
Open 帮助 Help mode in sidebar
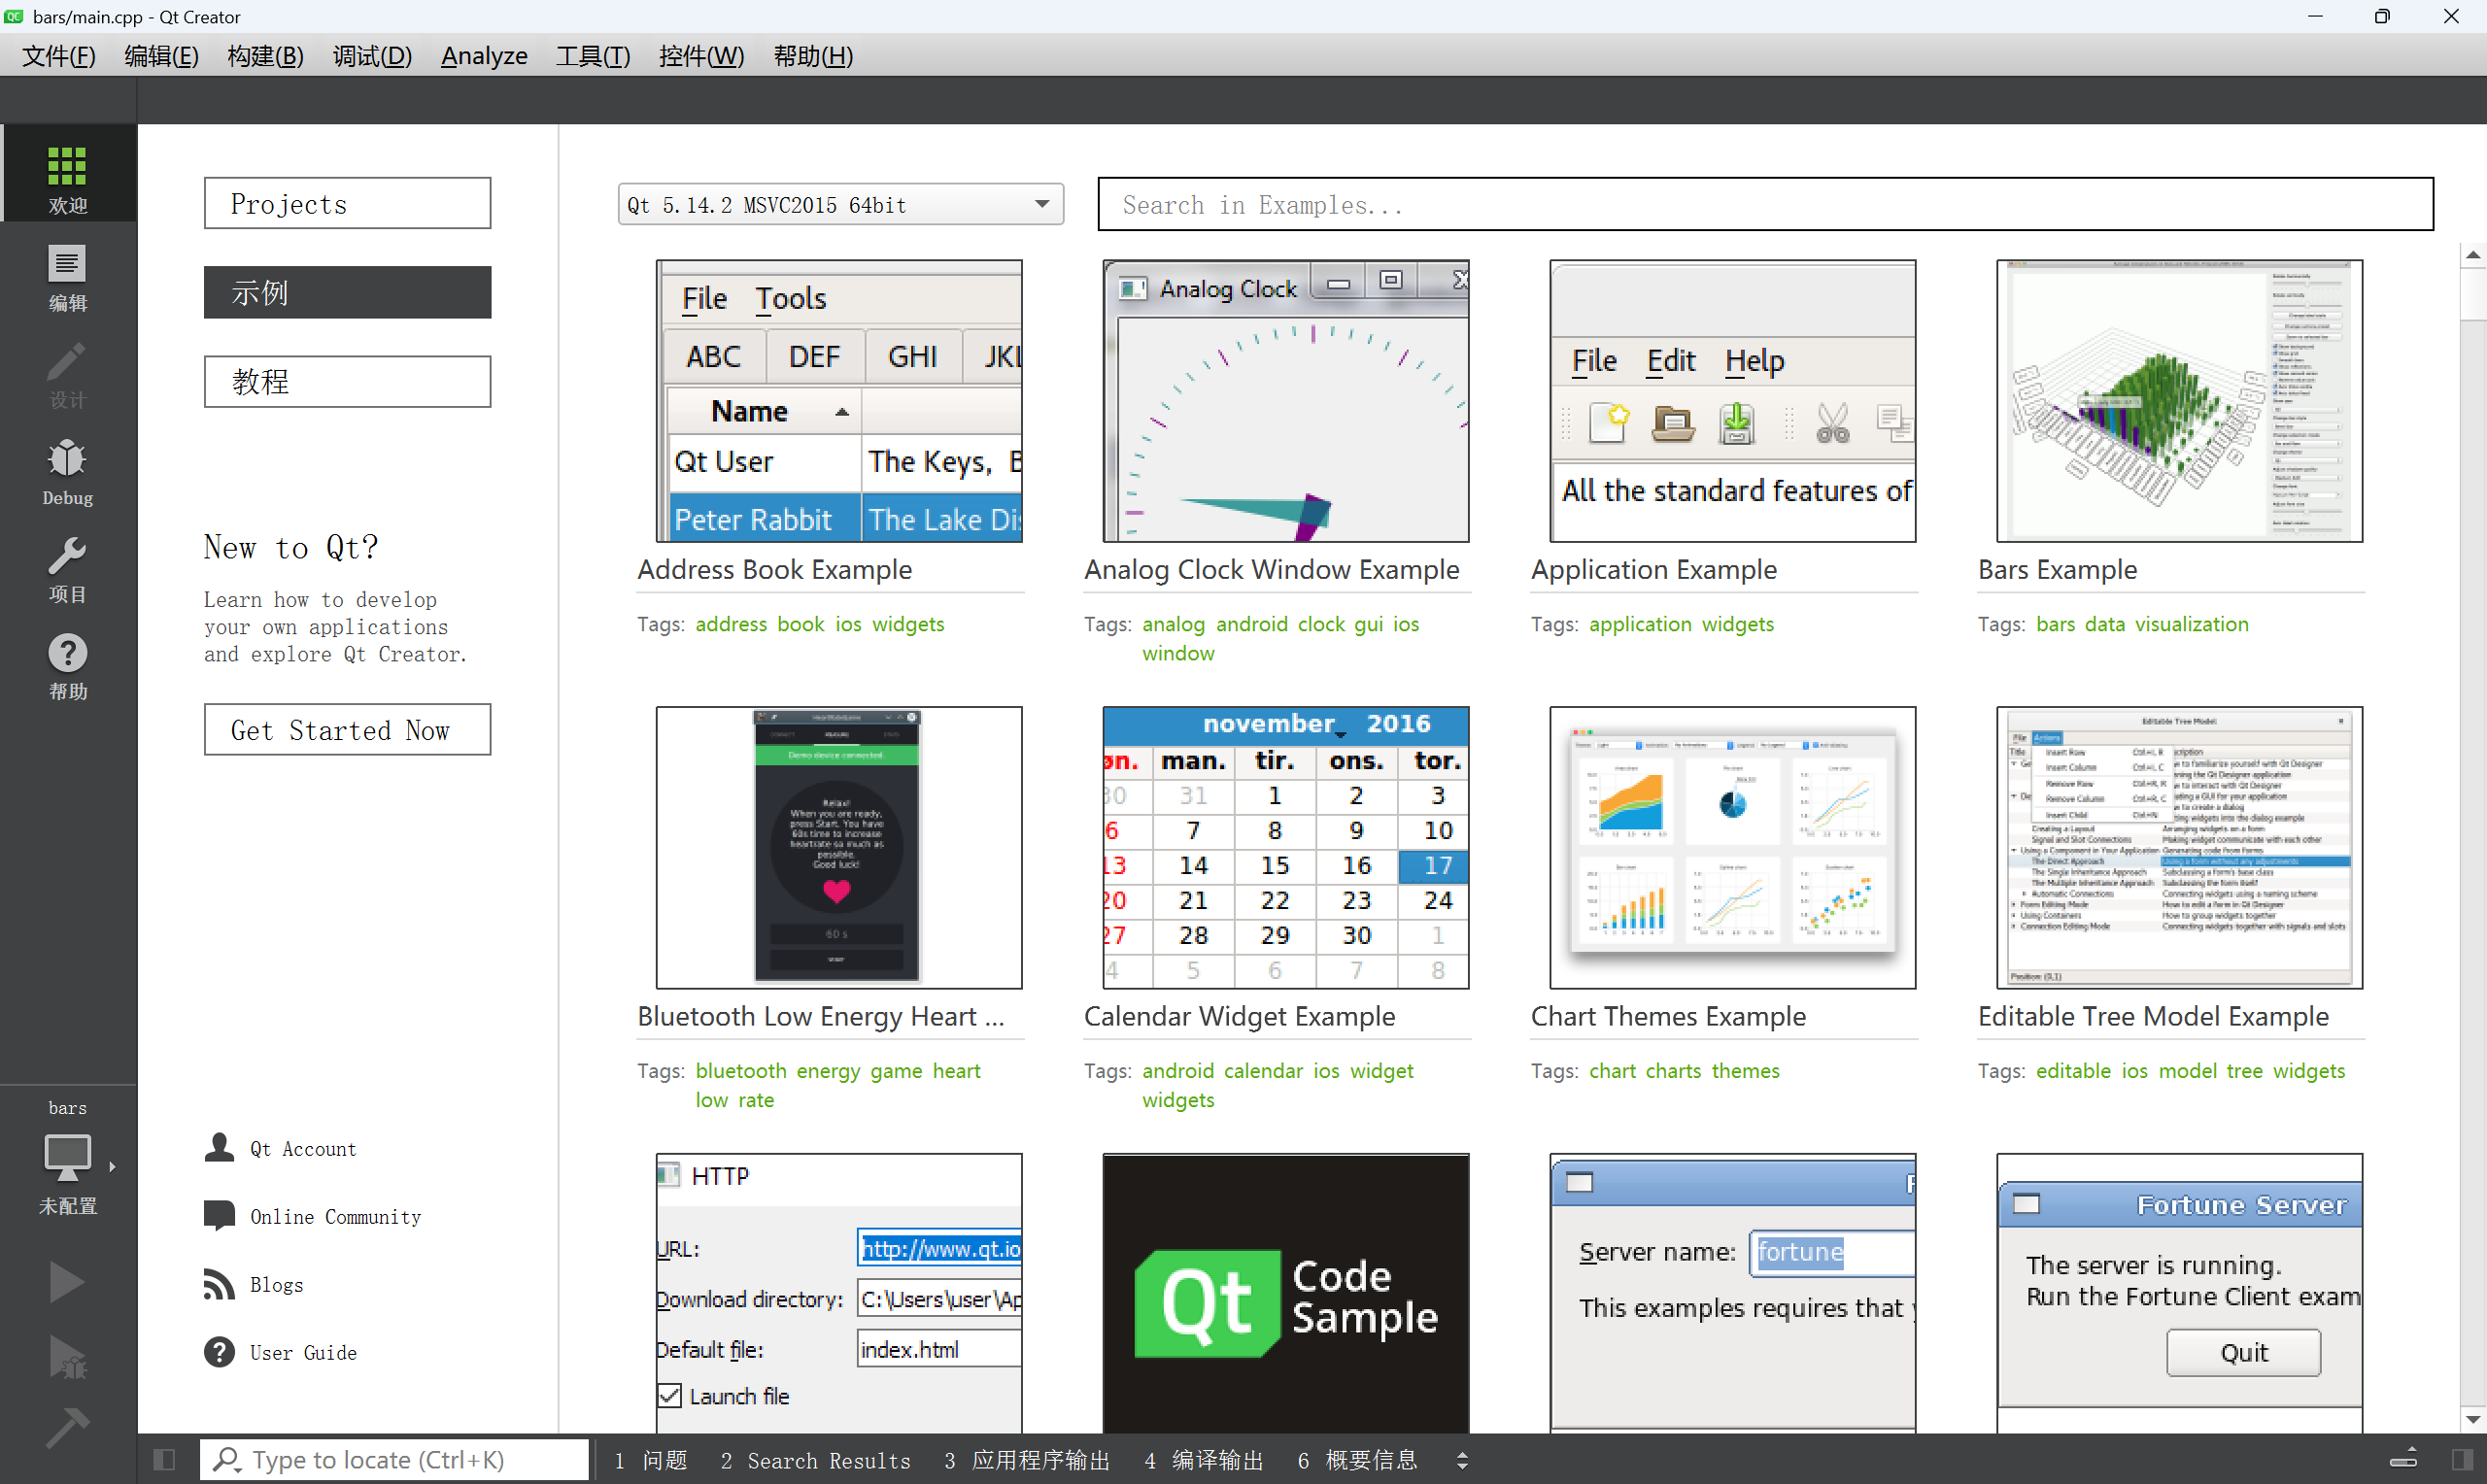coord(67,665)
